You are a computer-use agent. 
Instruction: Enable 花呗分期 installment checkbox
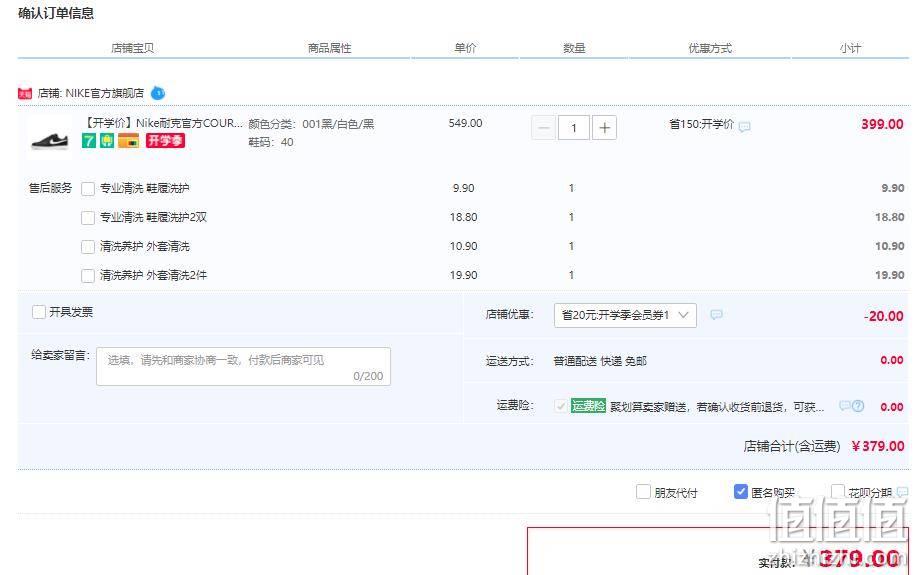tap(838, 491)
